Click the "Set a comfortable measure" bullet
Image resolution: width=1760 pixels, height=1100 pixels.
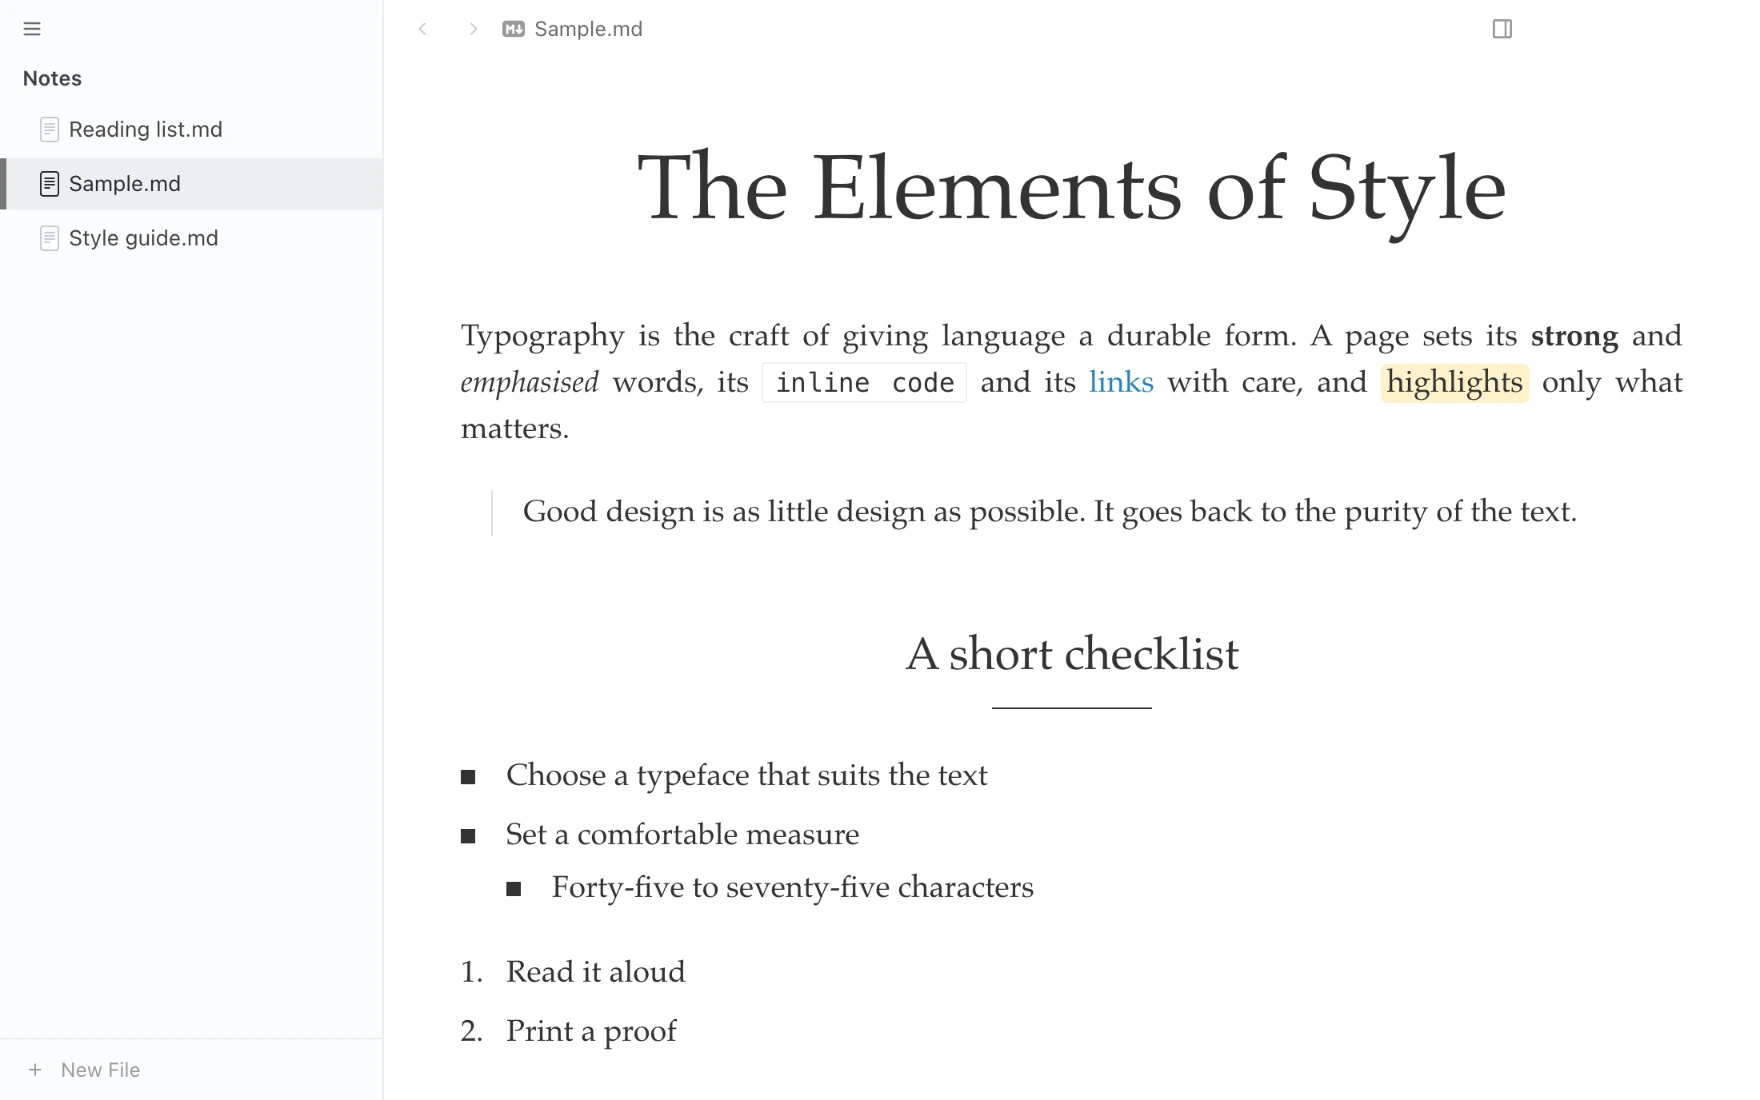682,835
